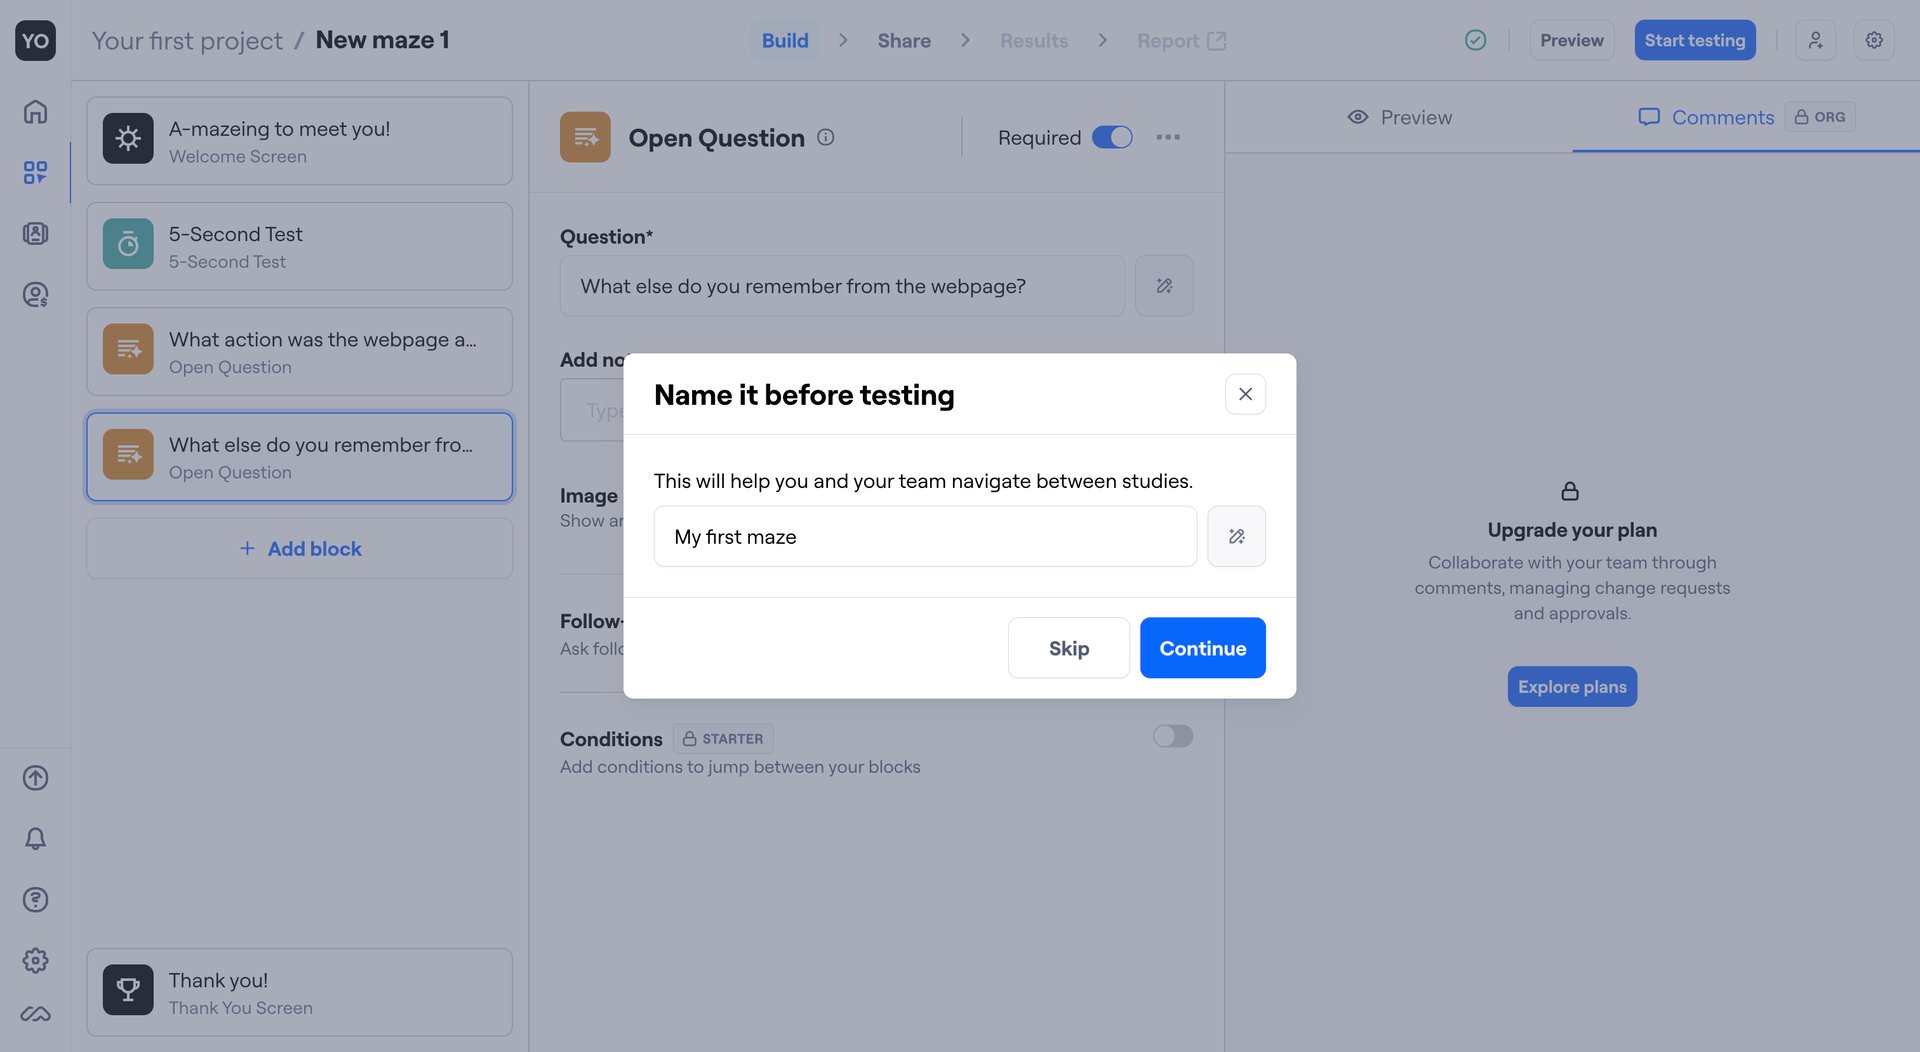Screen dimensions: 1920x1052
Task: Select the blocks builder icon in sidebar
Action: [x=35, y=172]
